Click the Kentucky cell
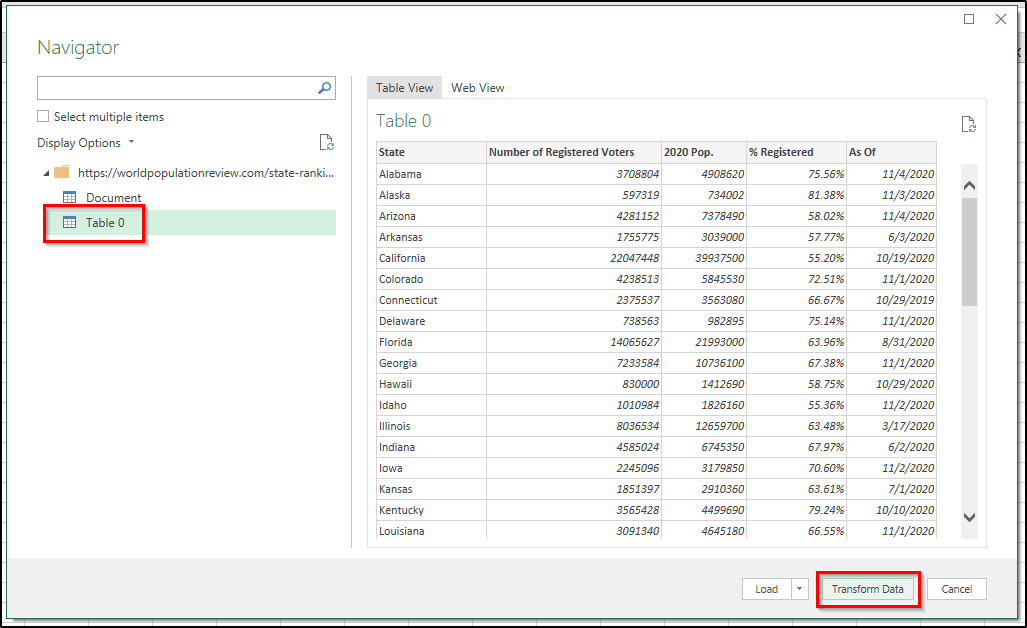This screenshot has height=628, width=1027. tap(431, 509)
